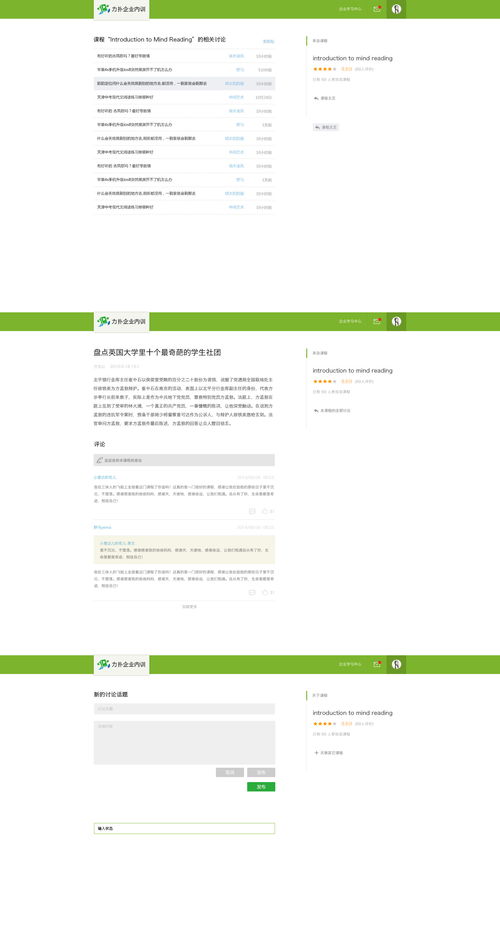Click the pencil icon in the comment box
The width and height of the screenshot is (500, 937).
pyautogui.click(x=99, y=460)
